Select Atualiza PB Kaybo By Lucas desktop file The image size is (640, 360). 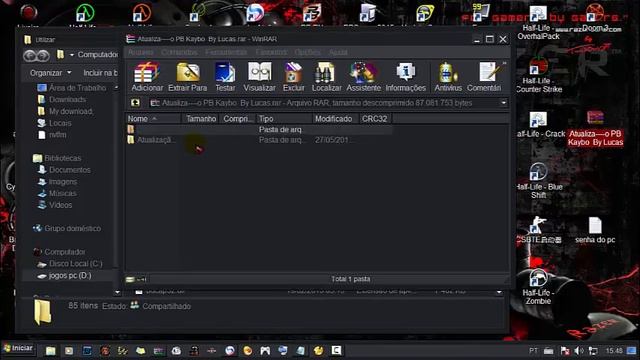[x=595, y=128]
